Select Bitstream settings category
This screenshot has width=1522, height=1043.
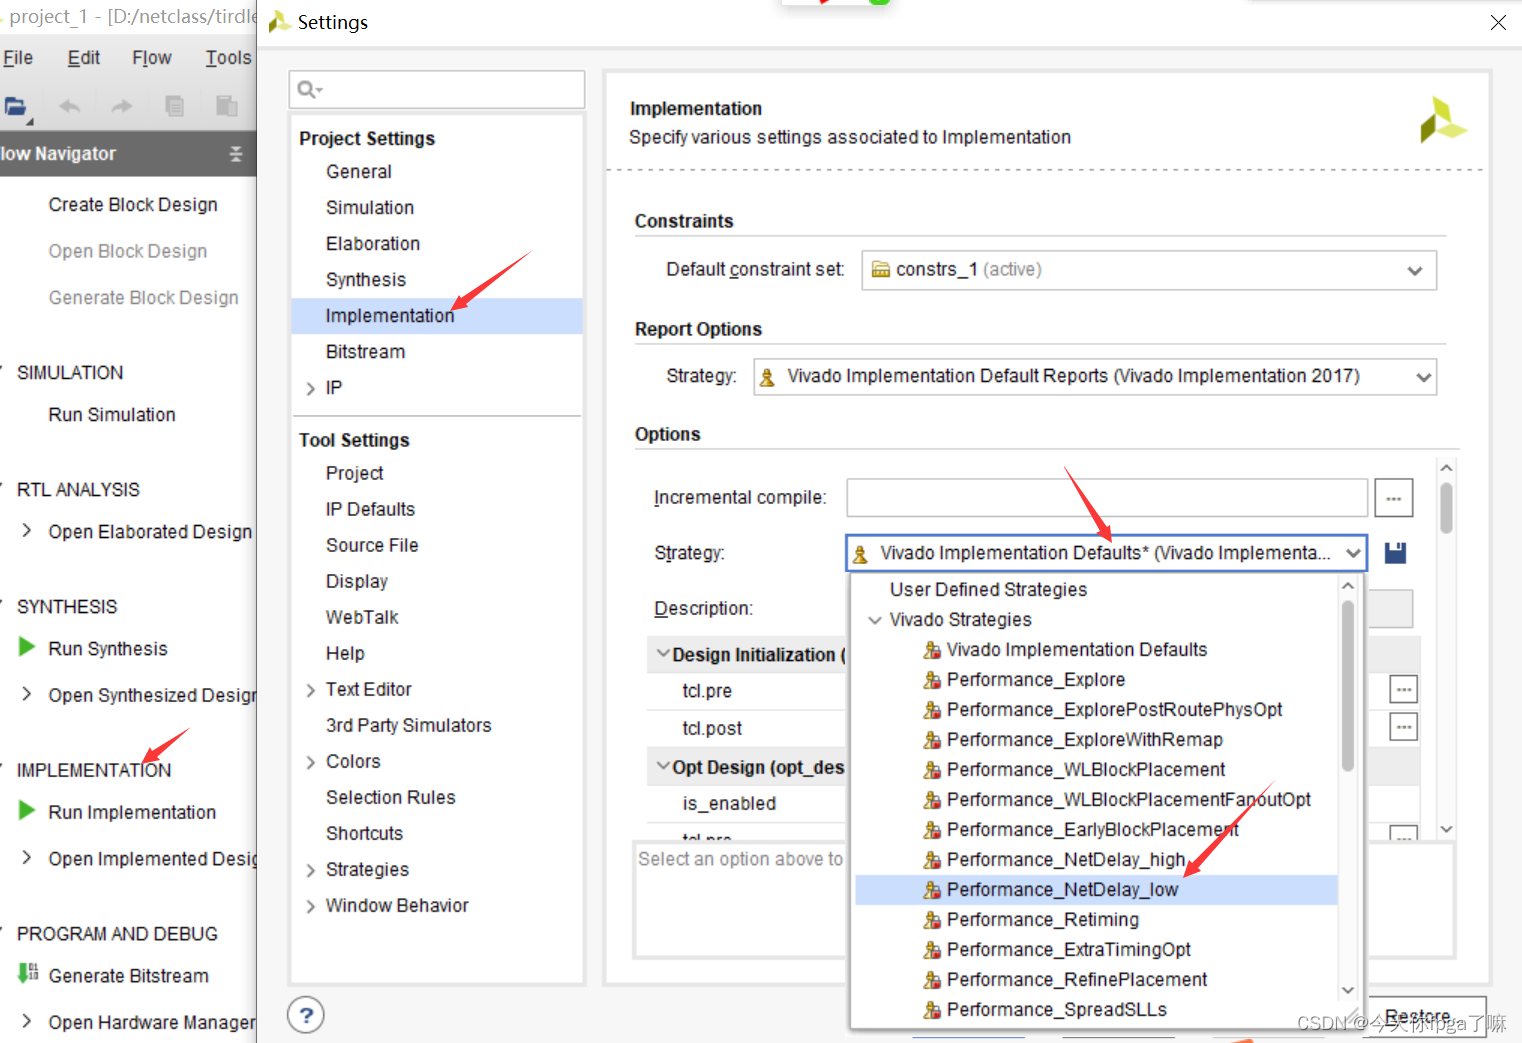365,352
